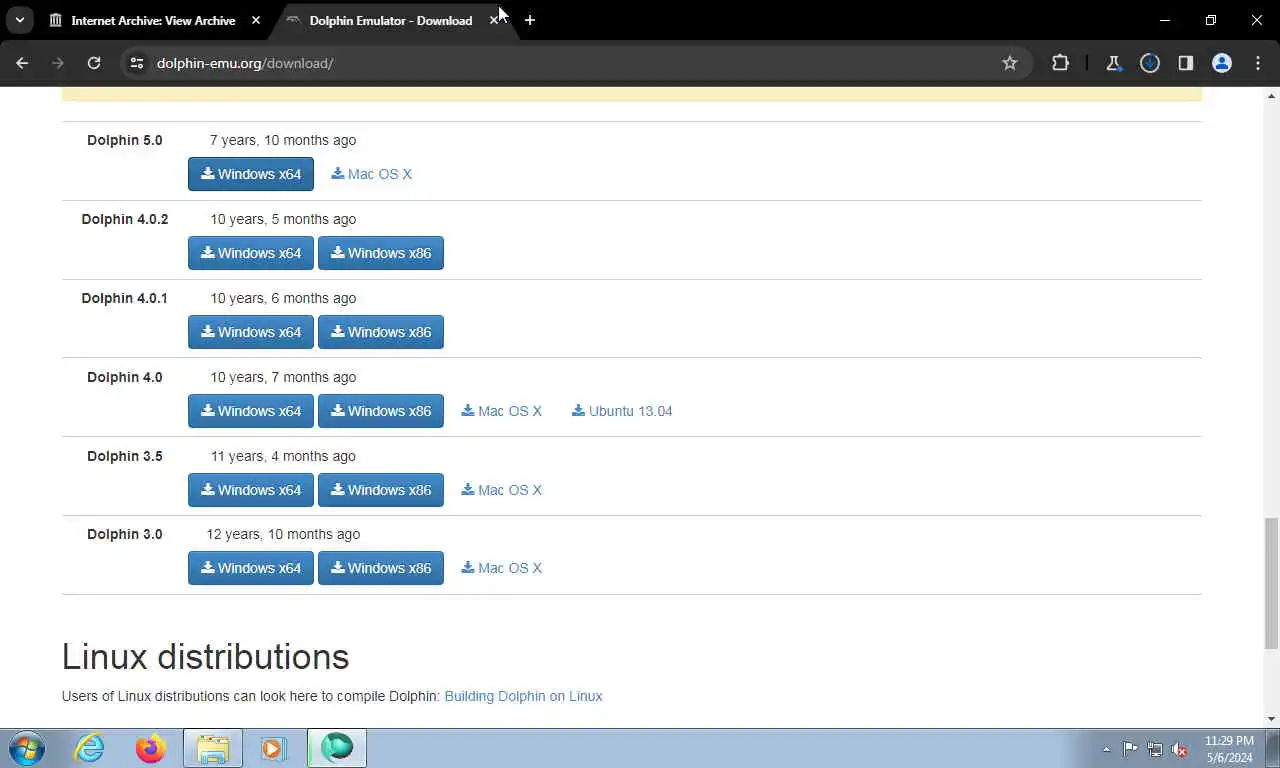Open the clock showing 11:29 PM

1229,749
